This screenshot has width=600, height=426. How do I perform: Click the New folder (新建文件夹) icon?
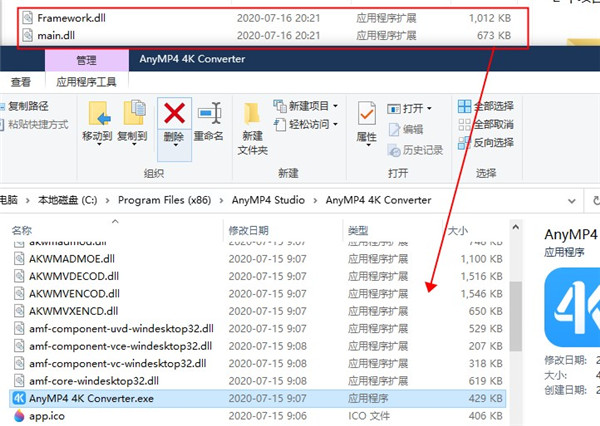click(252, 114)
